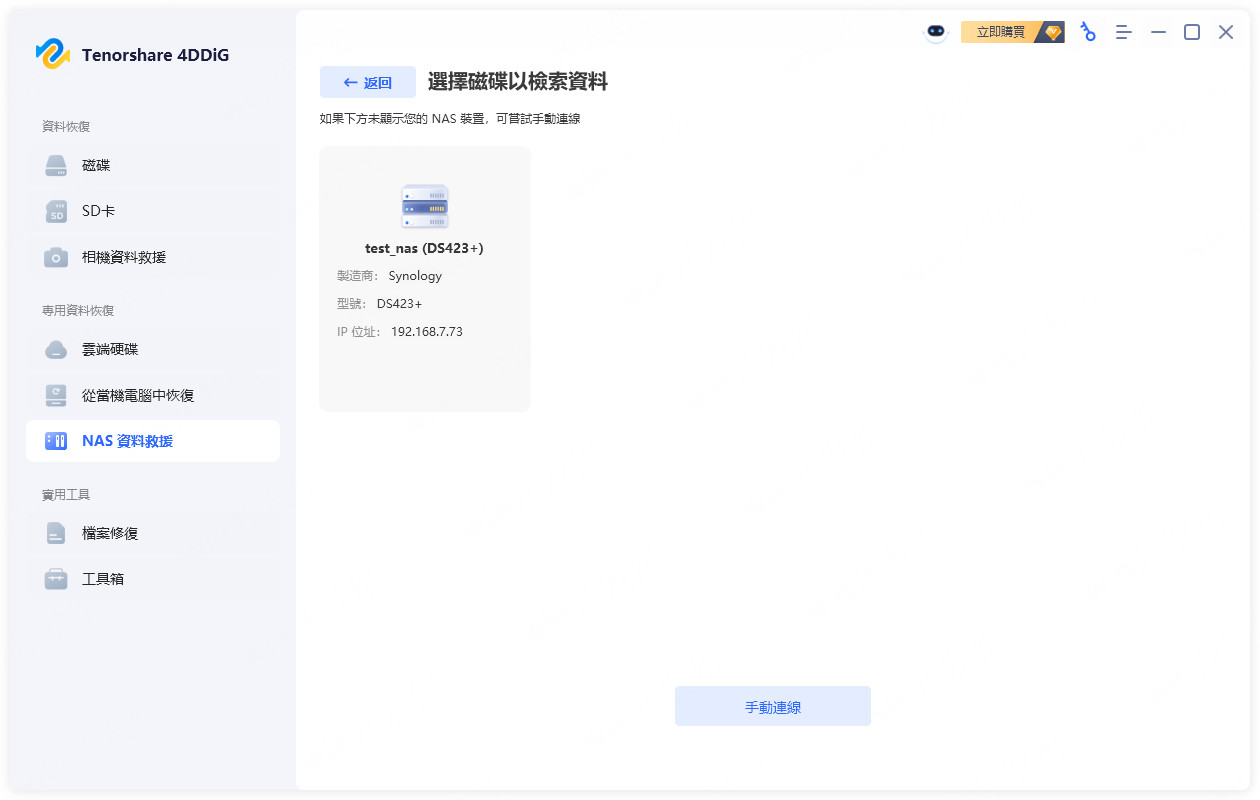Click the 型號 DS423+ text

click(x=380, y=304)
